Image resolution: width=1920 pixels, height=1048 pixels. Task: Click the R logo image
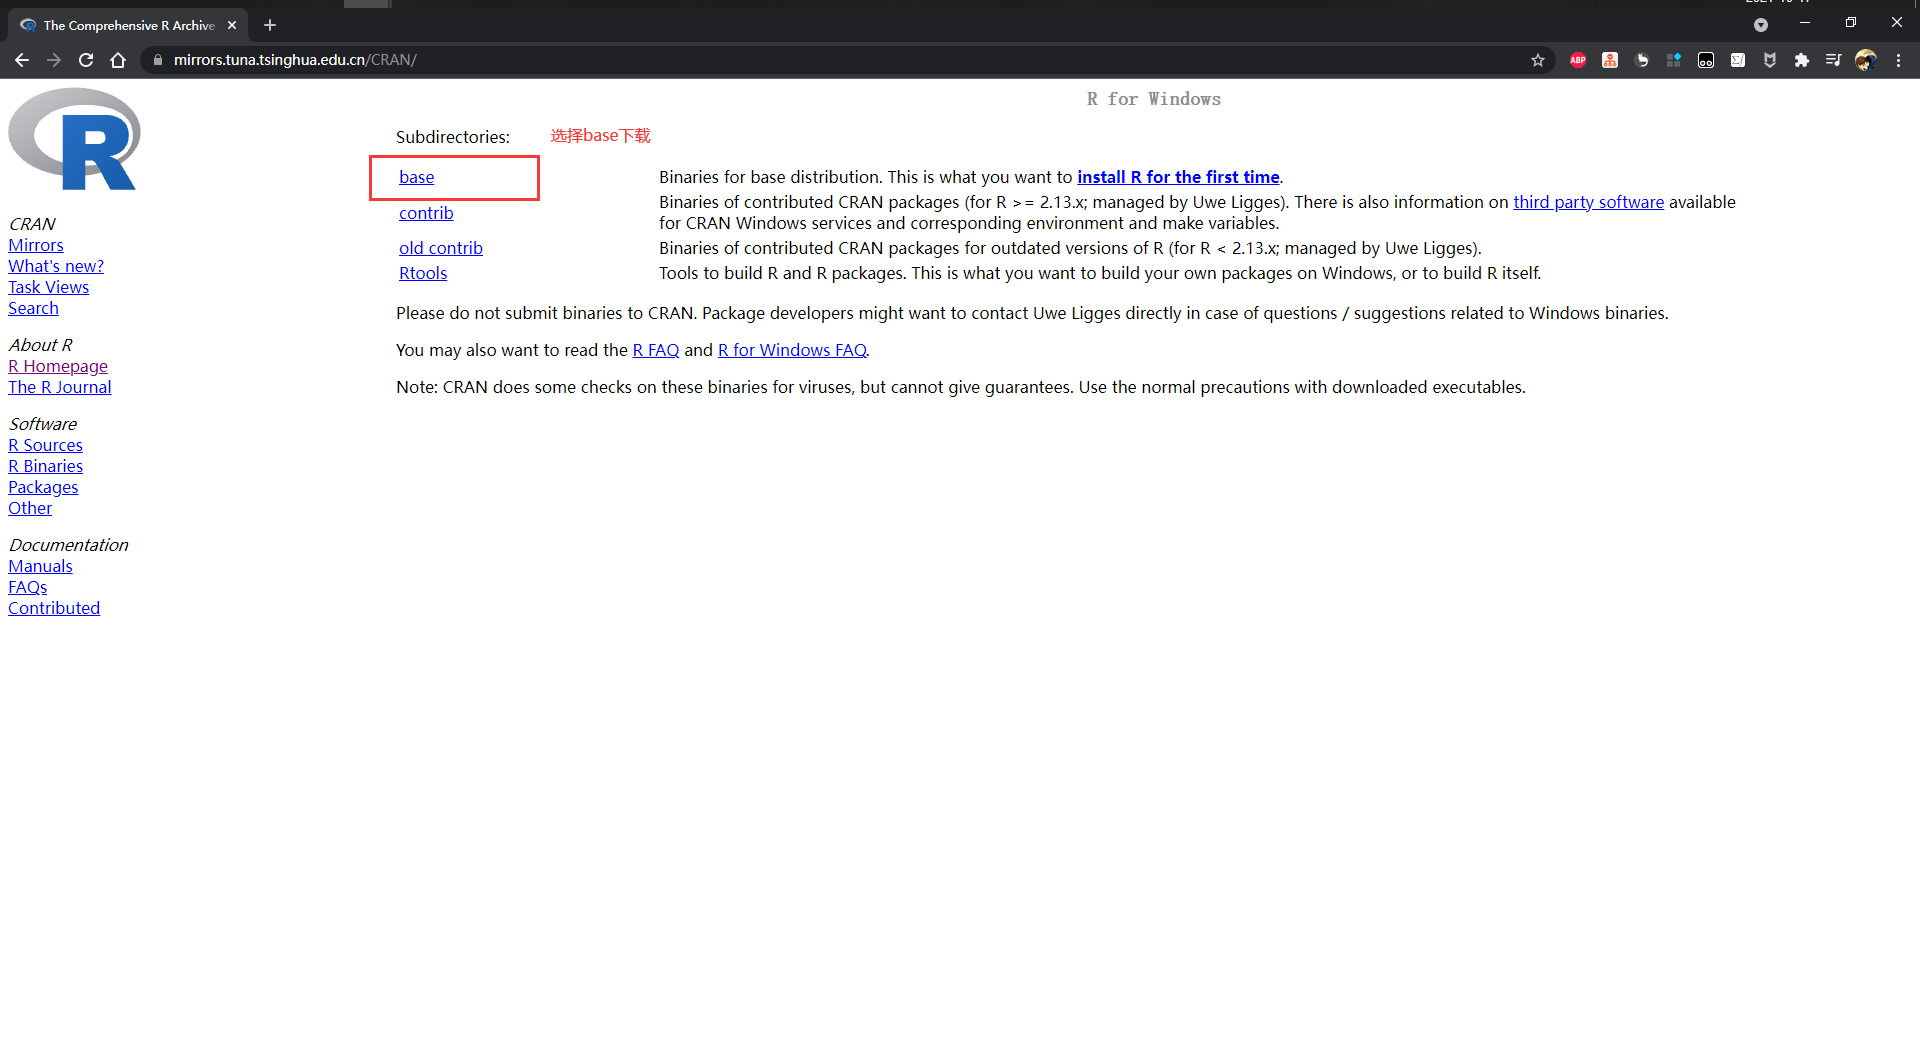(74, 139)
